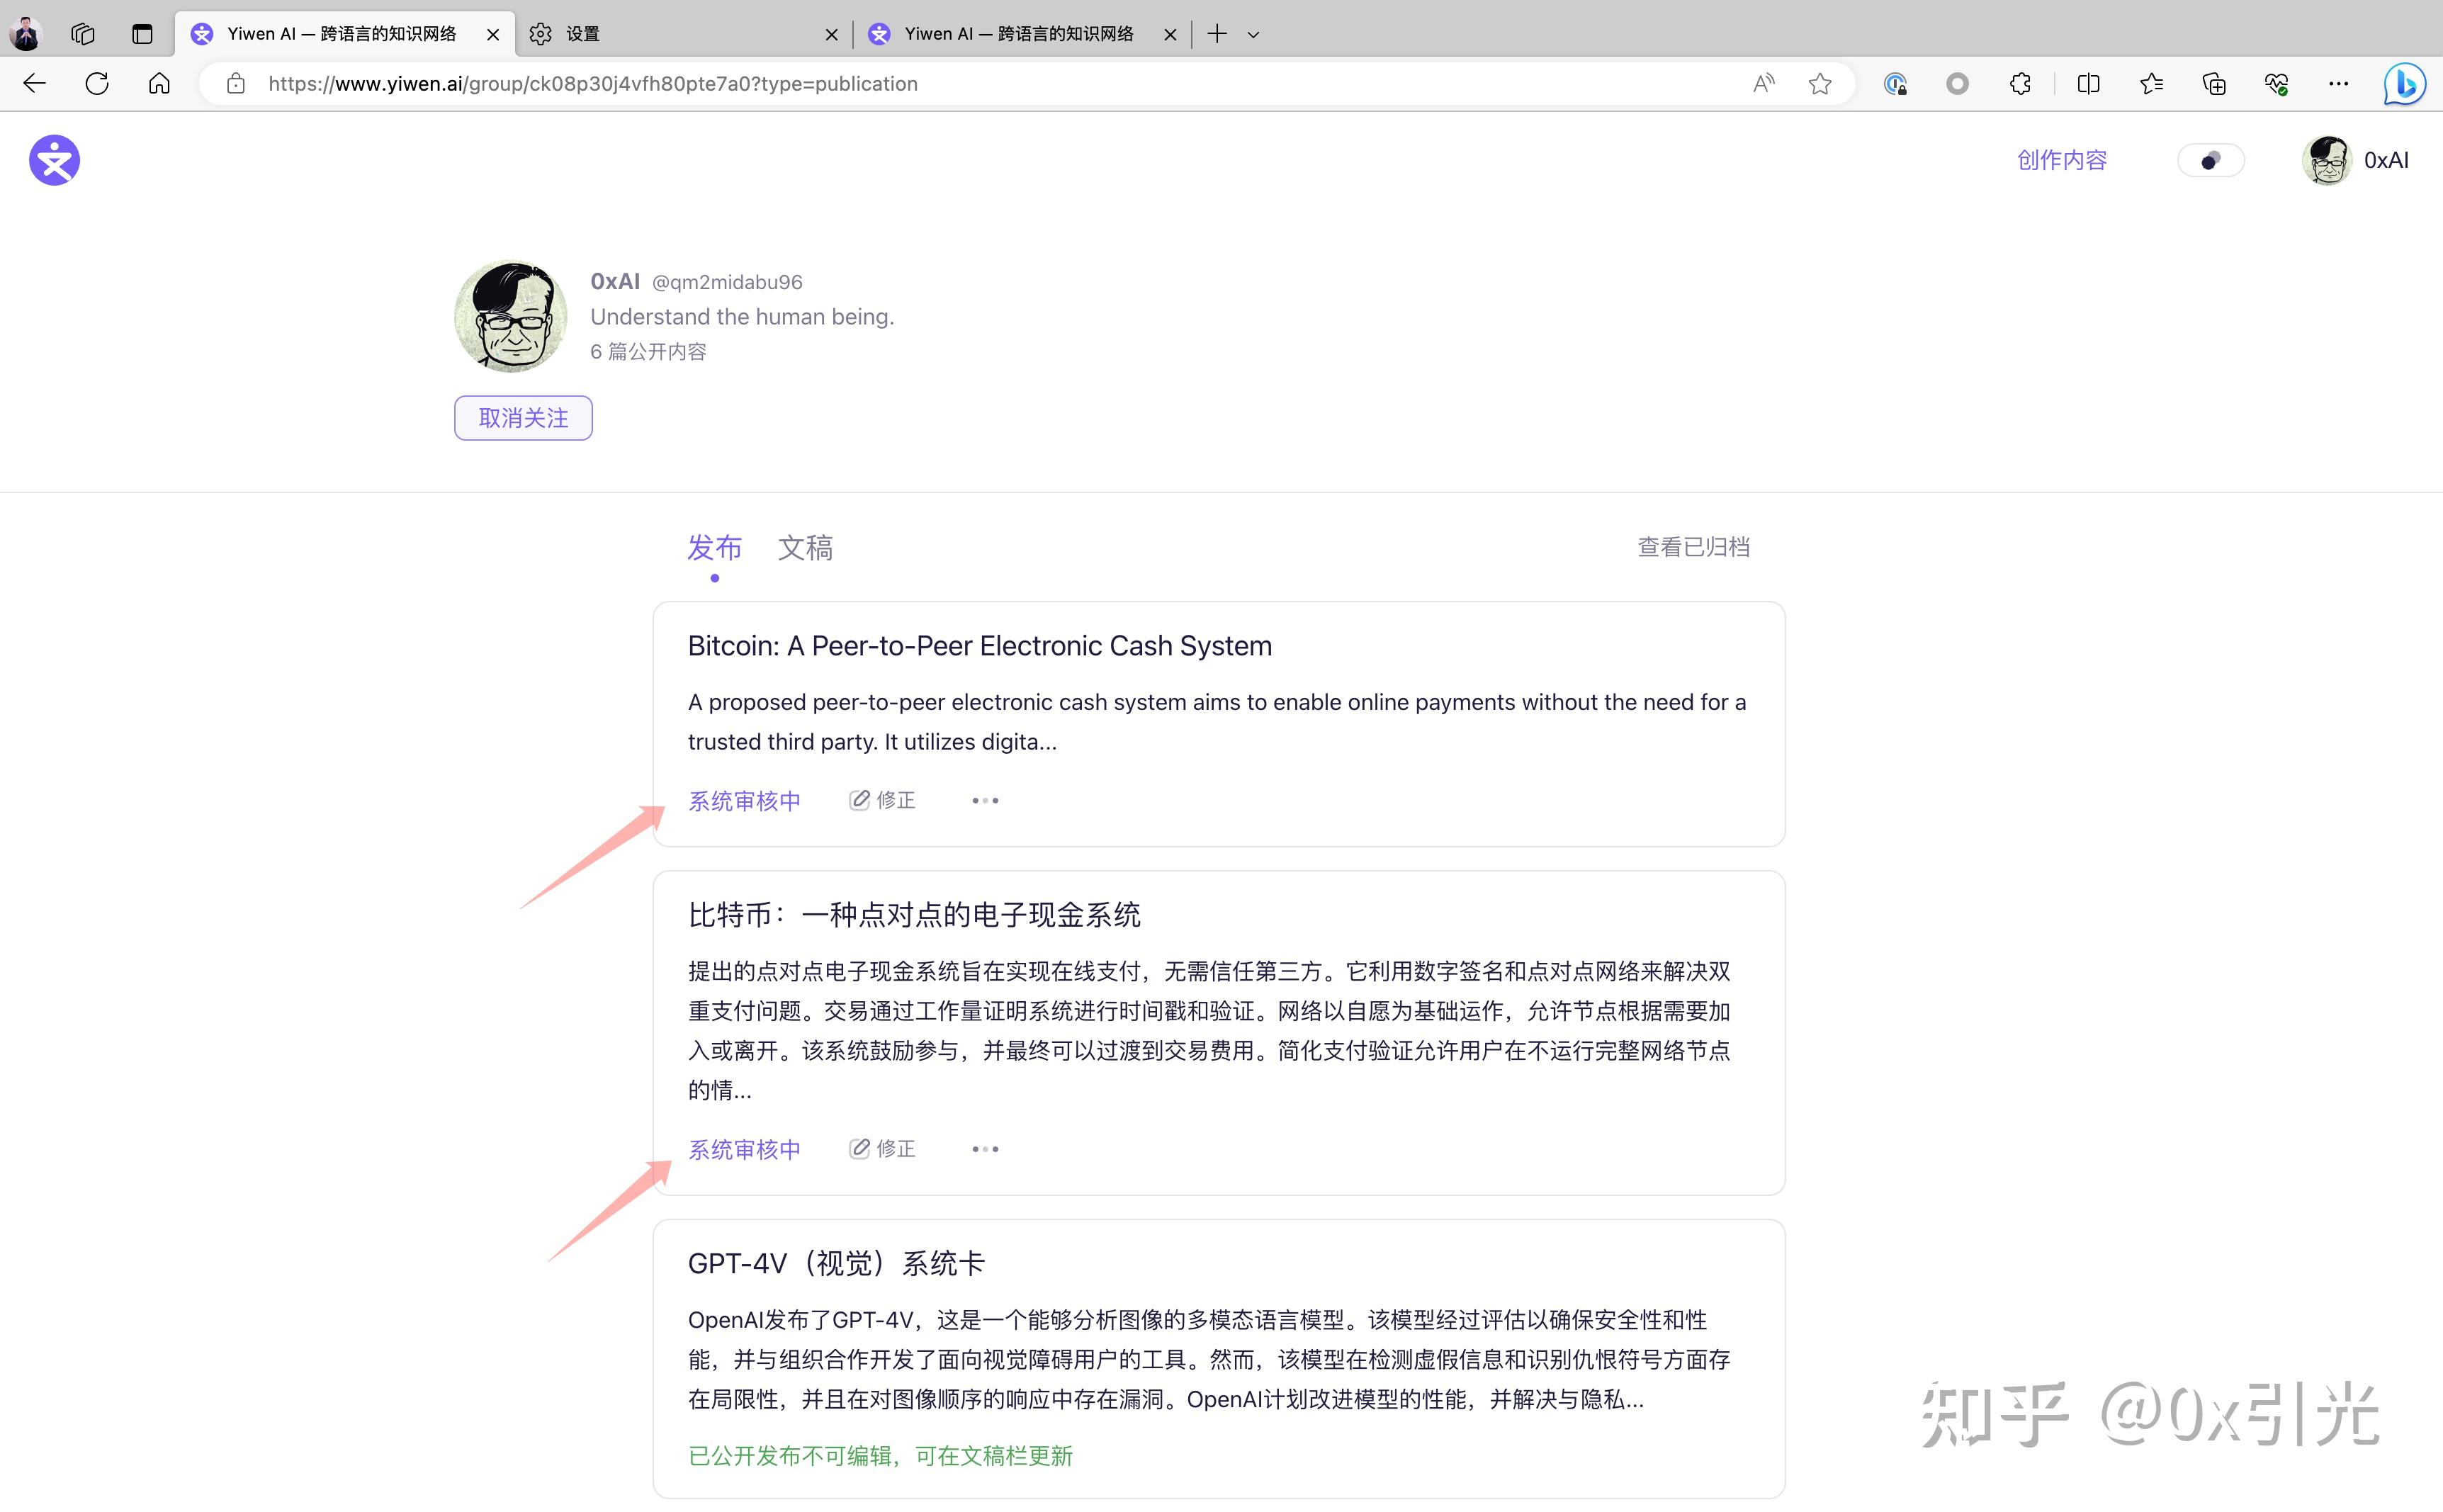
Task: Click the 0xAI profile picture thumbnail
Action: [511, 316]
